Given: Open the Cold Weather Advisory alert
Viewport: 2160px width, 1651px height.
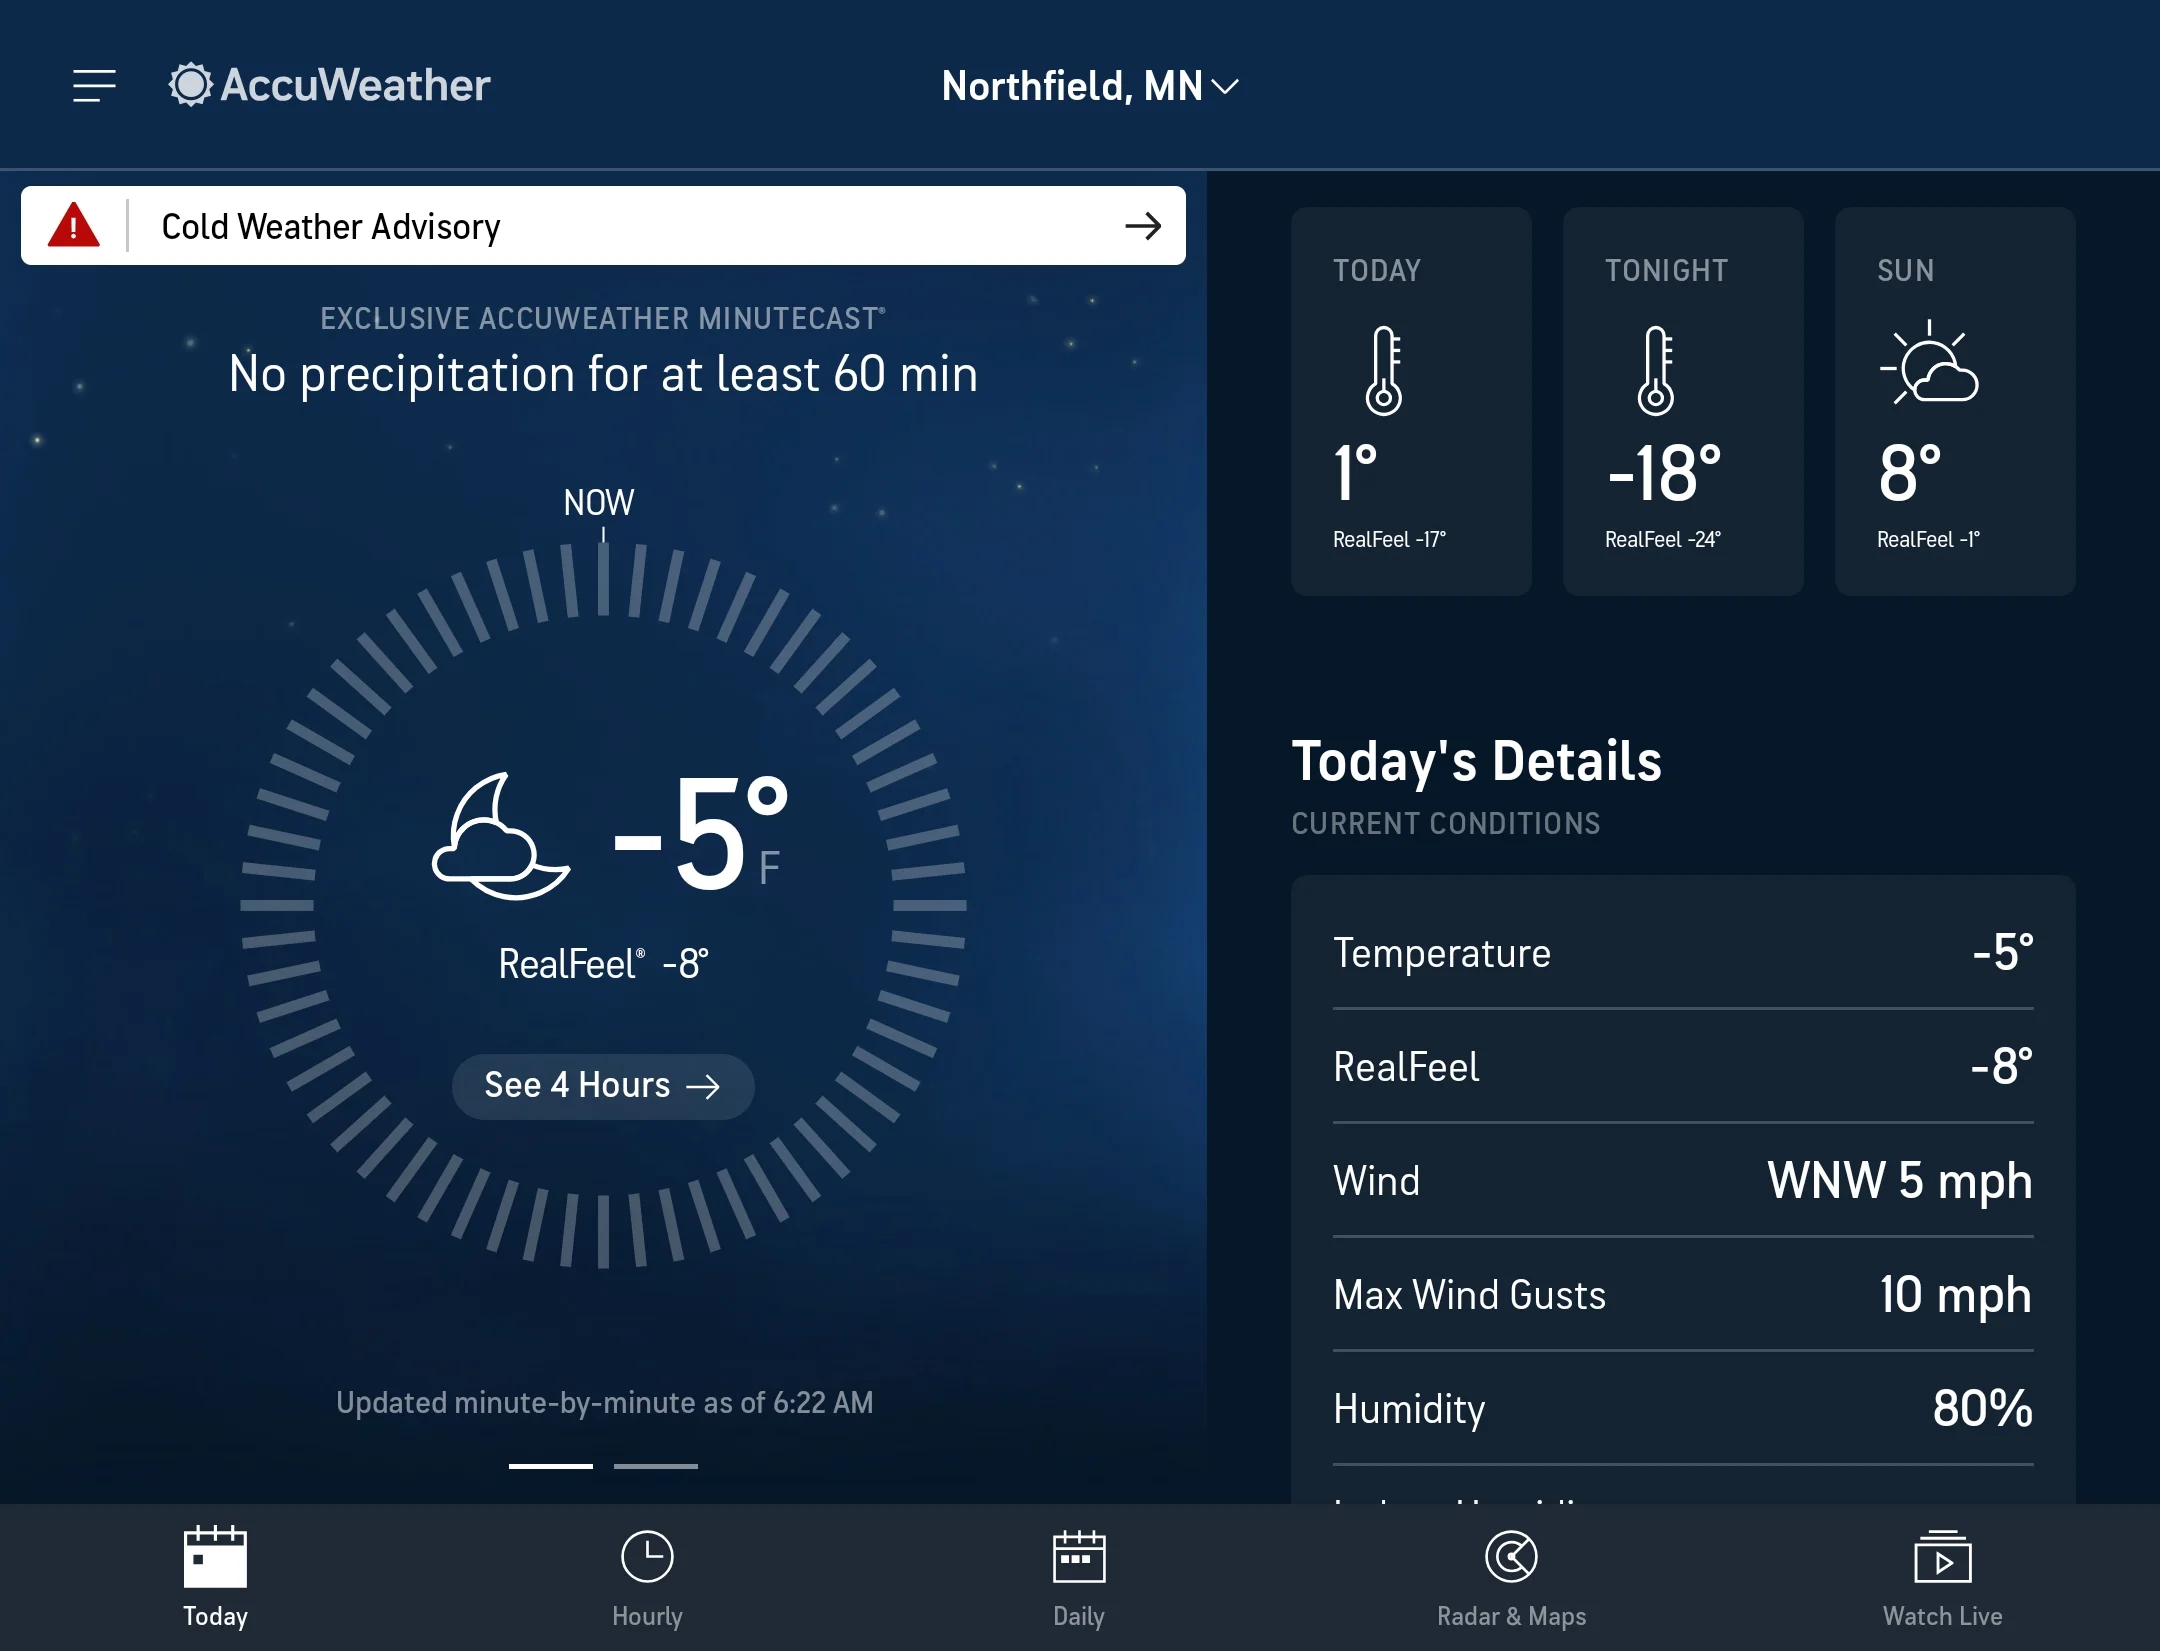Looking at the screenshot, I should 603,226.
